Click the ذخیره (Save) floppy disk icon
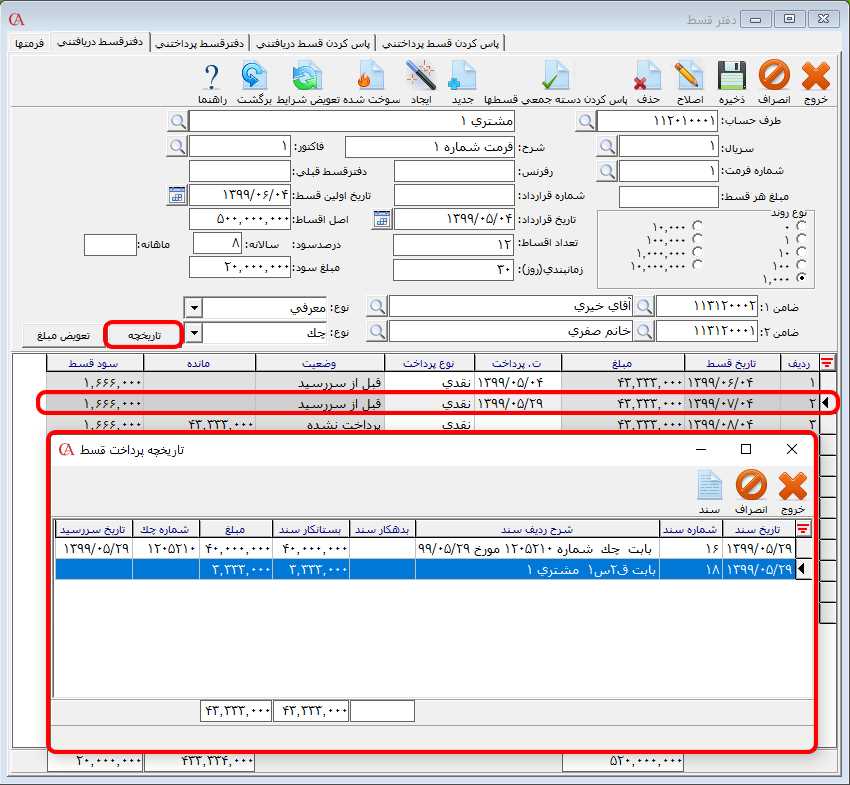This screenshot has height=785, width=850. (x=731, y=77)
